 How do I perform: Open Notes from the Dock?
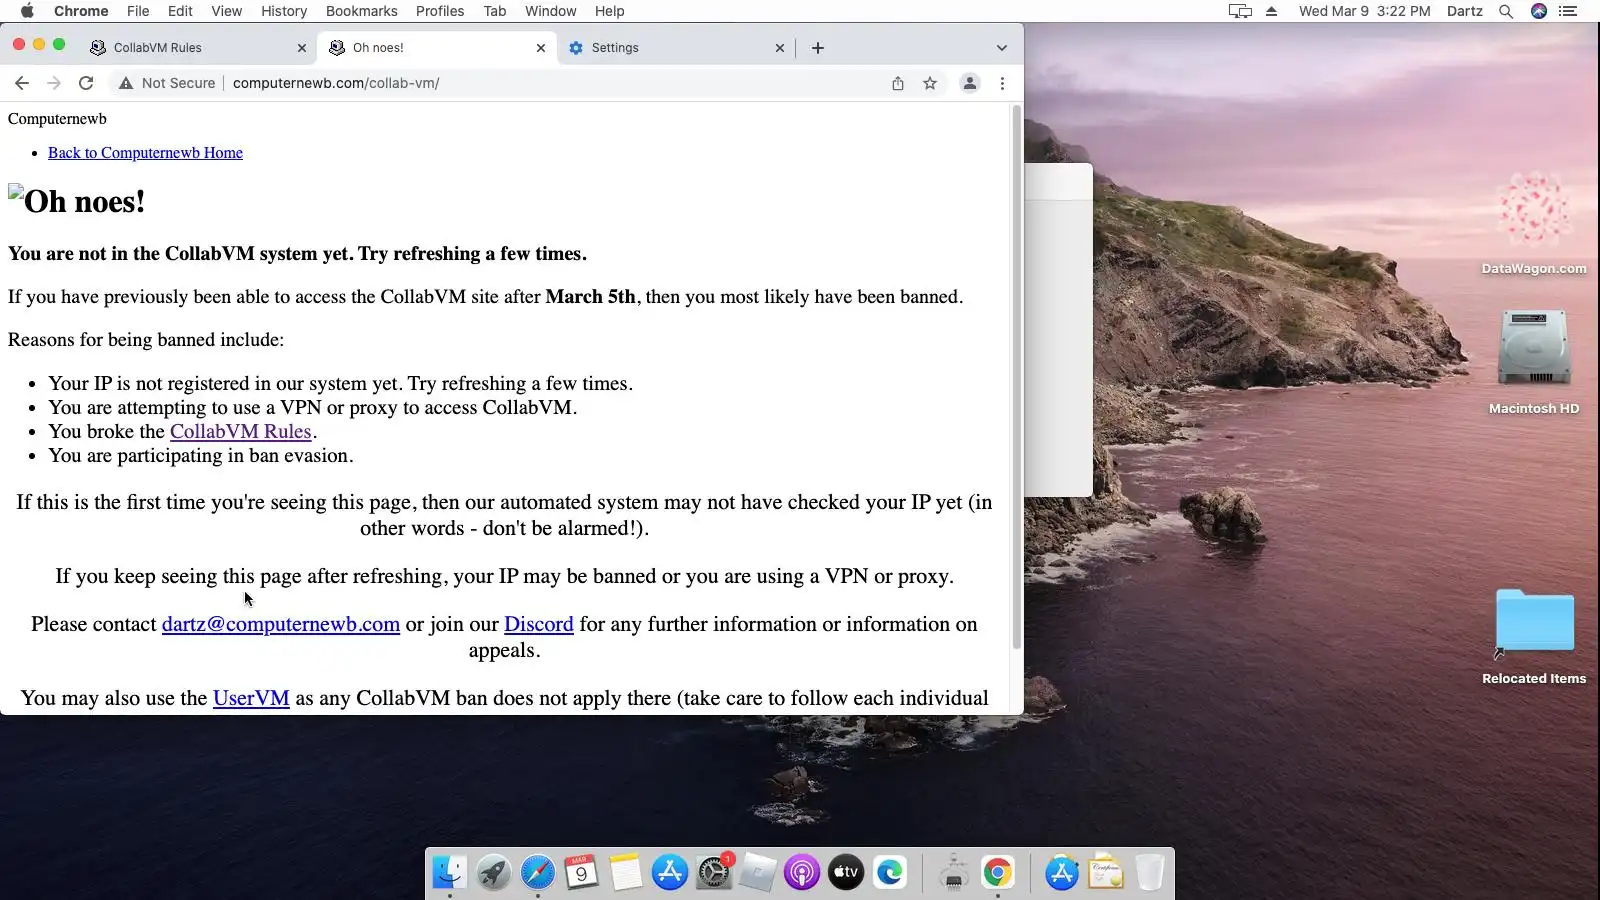point(626,873)
